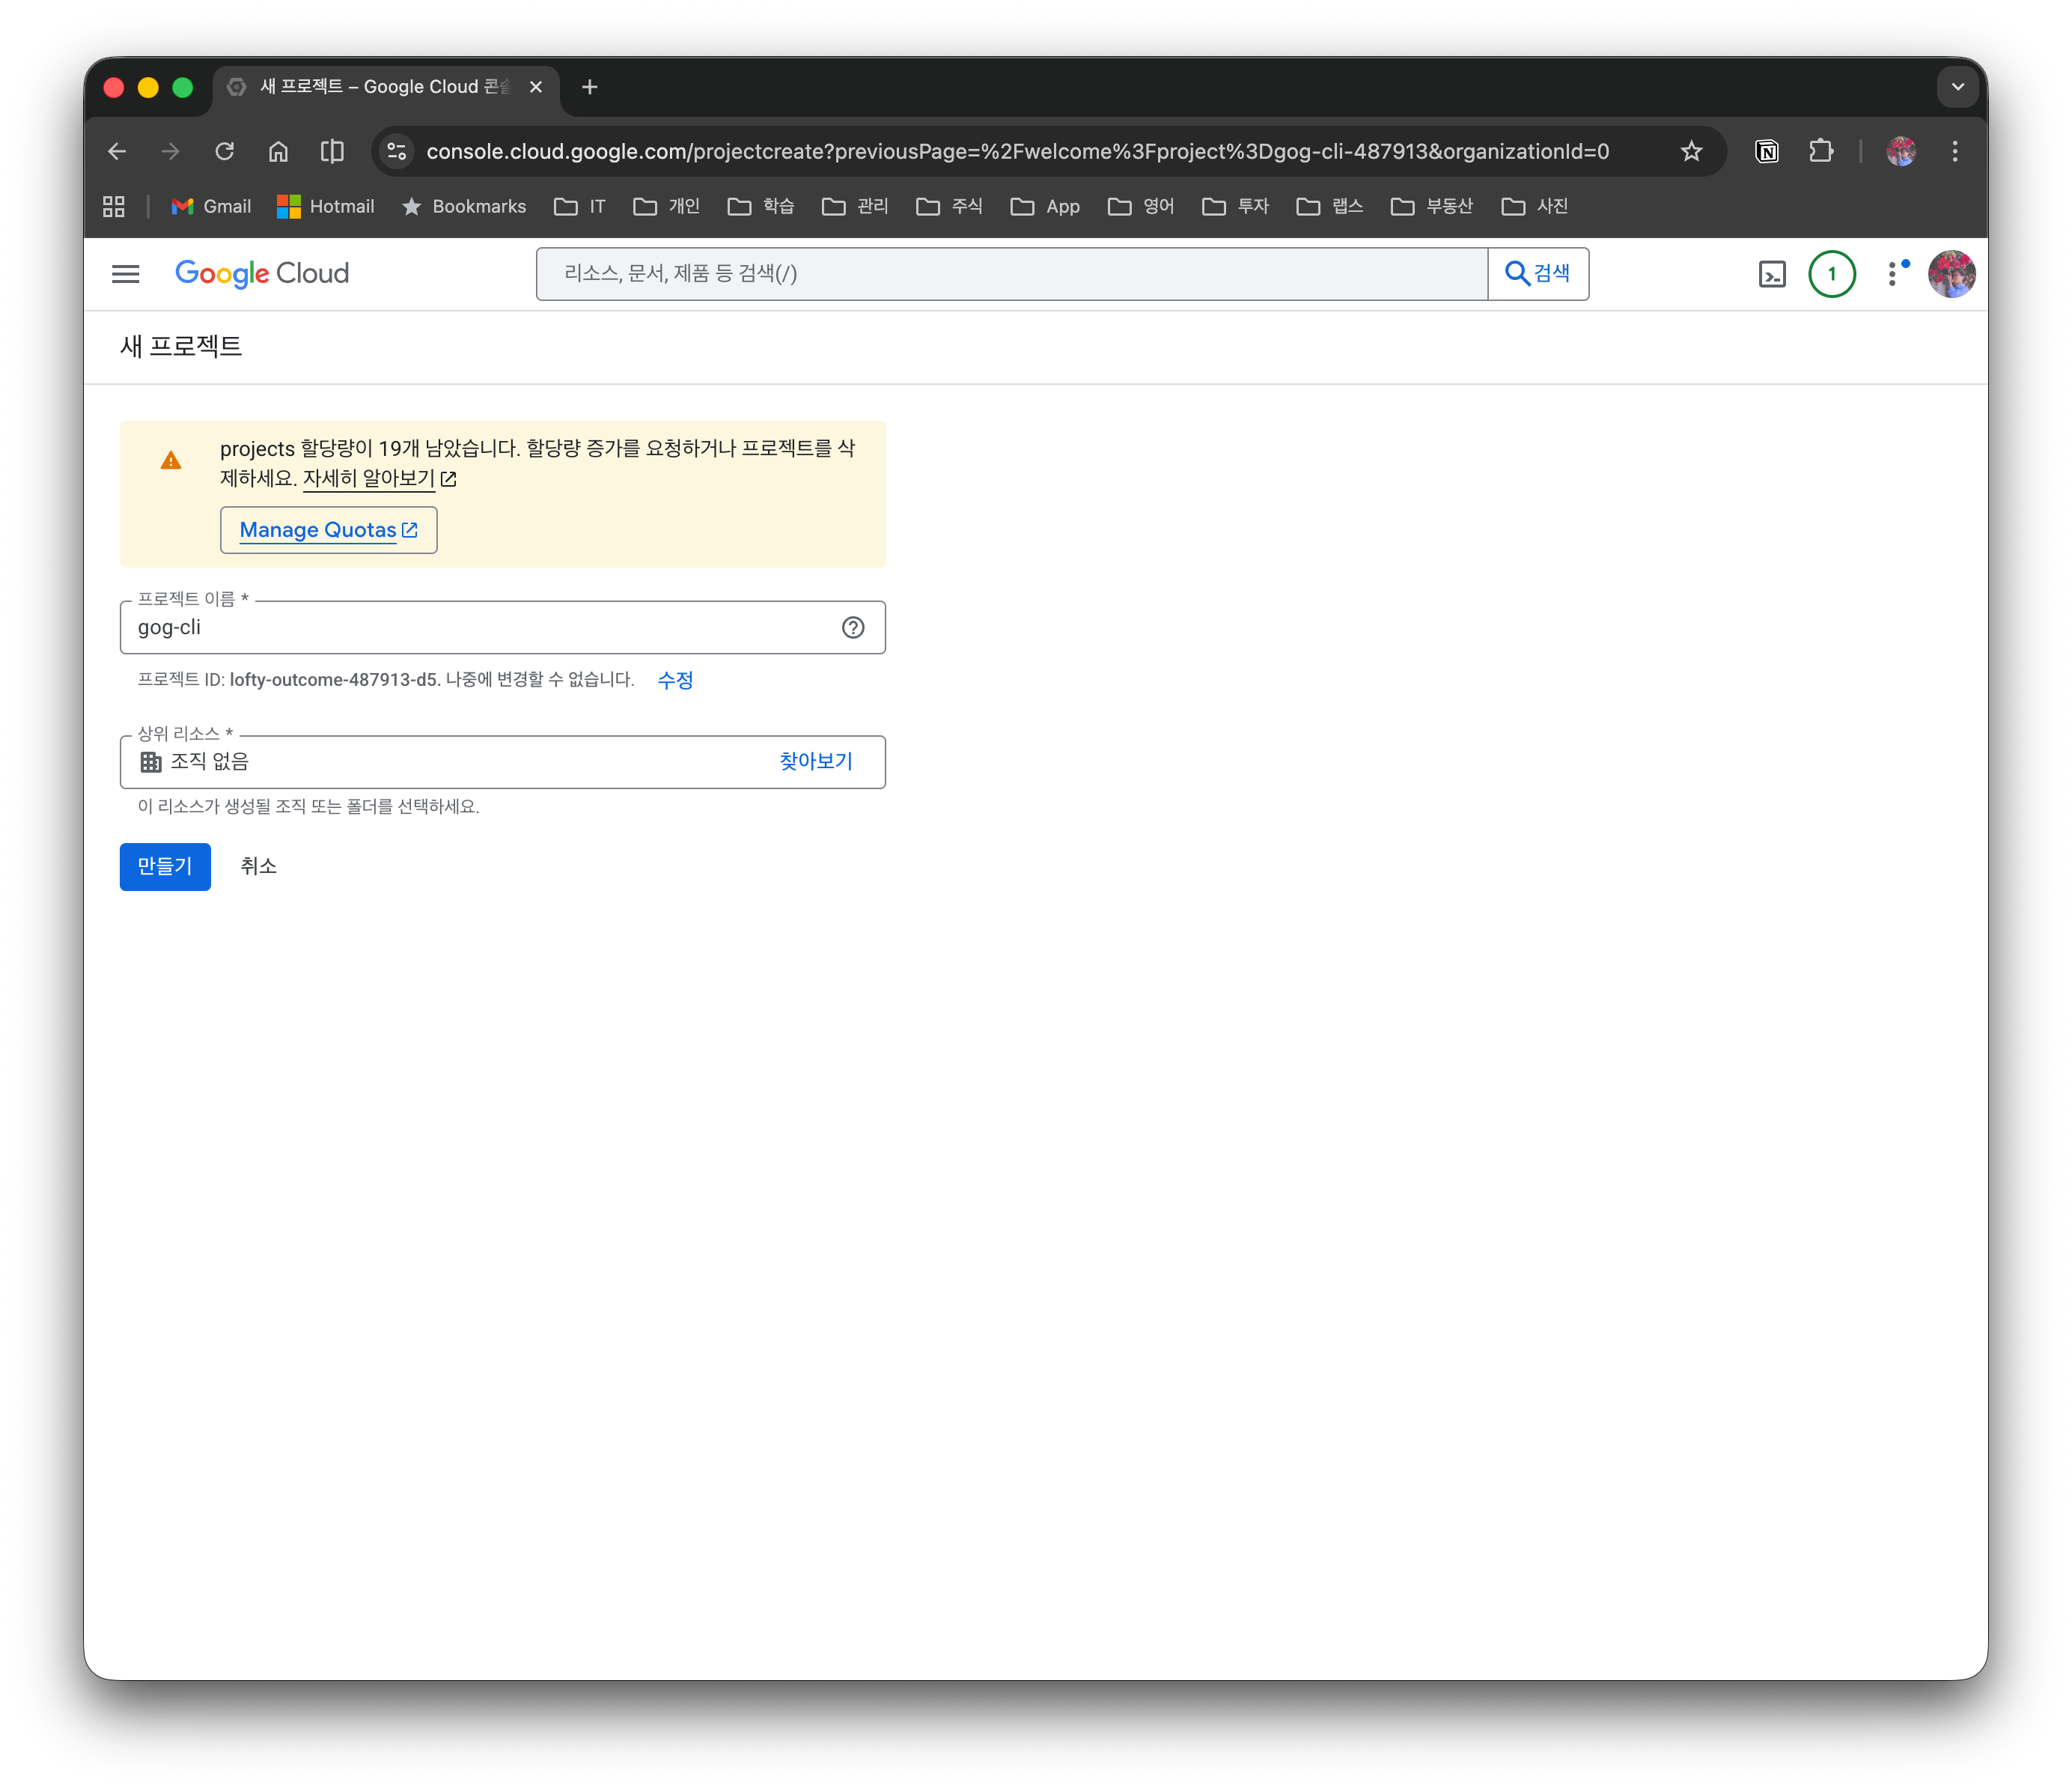
Task: Open the Extensions puzzle icon
Action: [1821, 151]
